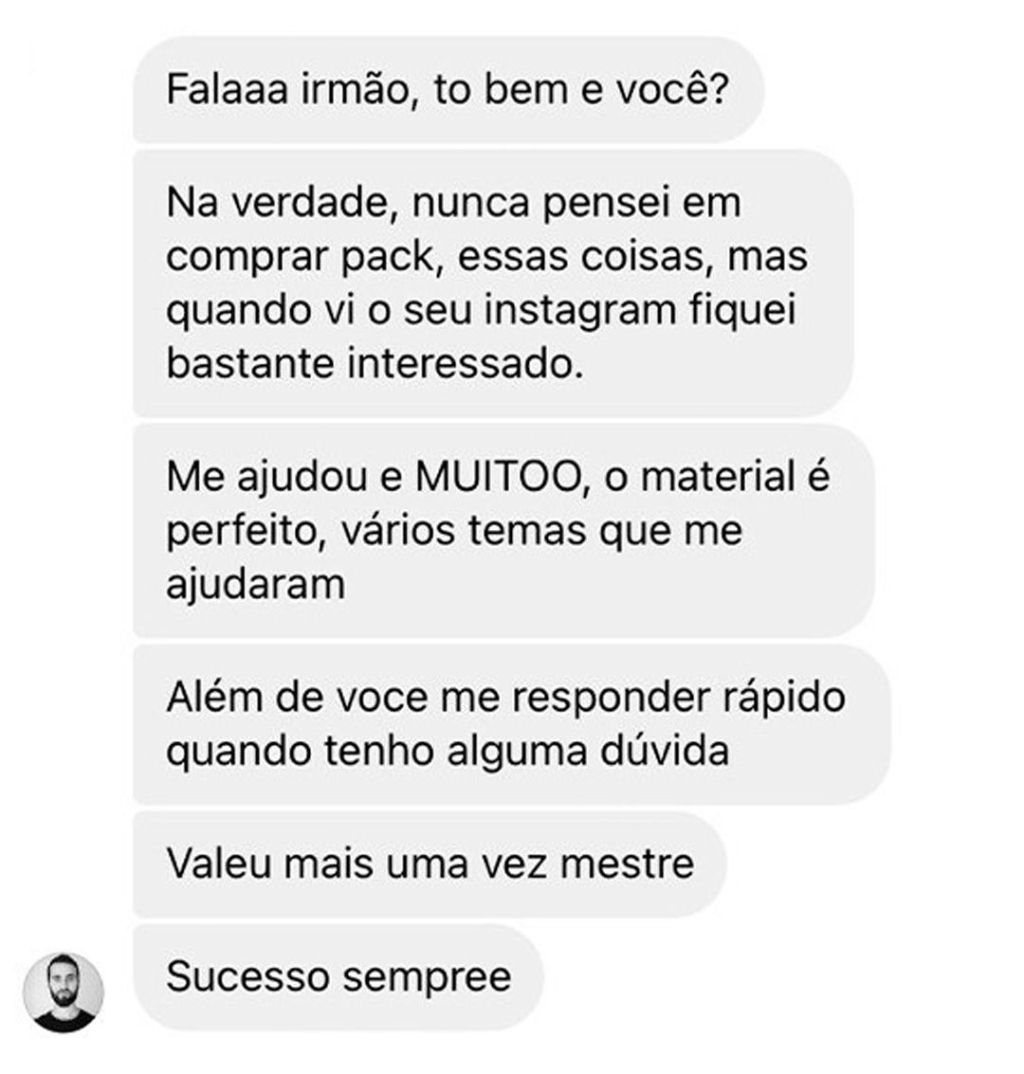Select the "Valeu mais uma vez mestre" bubble
Screen dimensions: 1024x1074
(429, 864)
